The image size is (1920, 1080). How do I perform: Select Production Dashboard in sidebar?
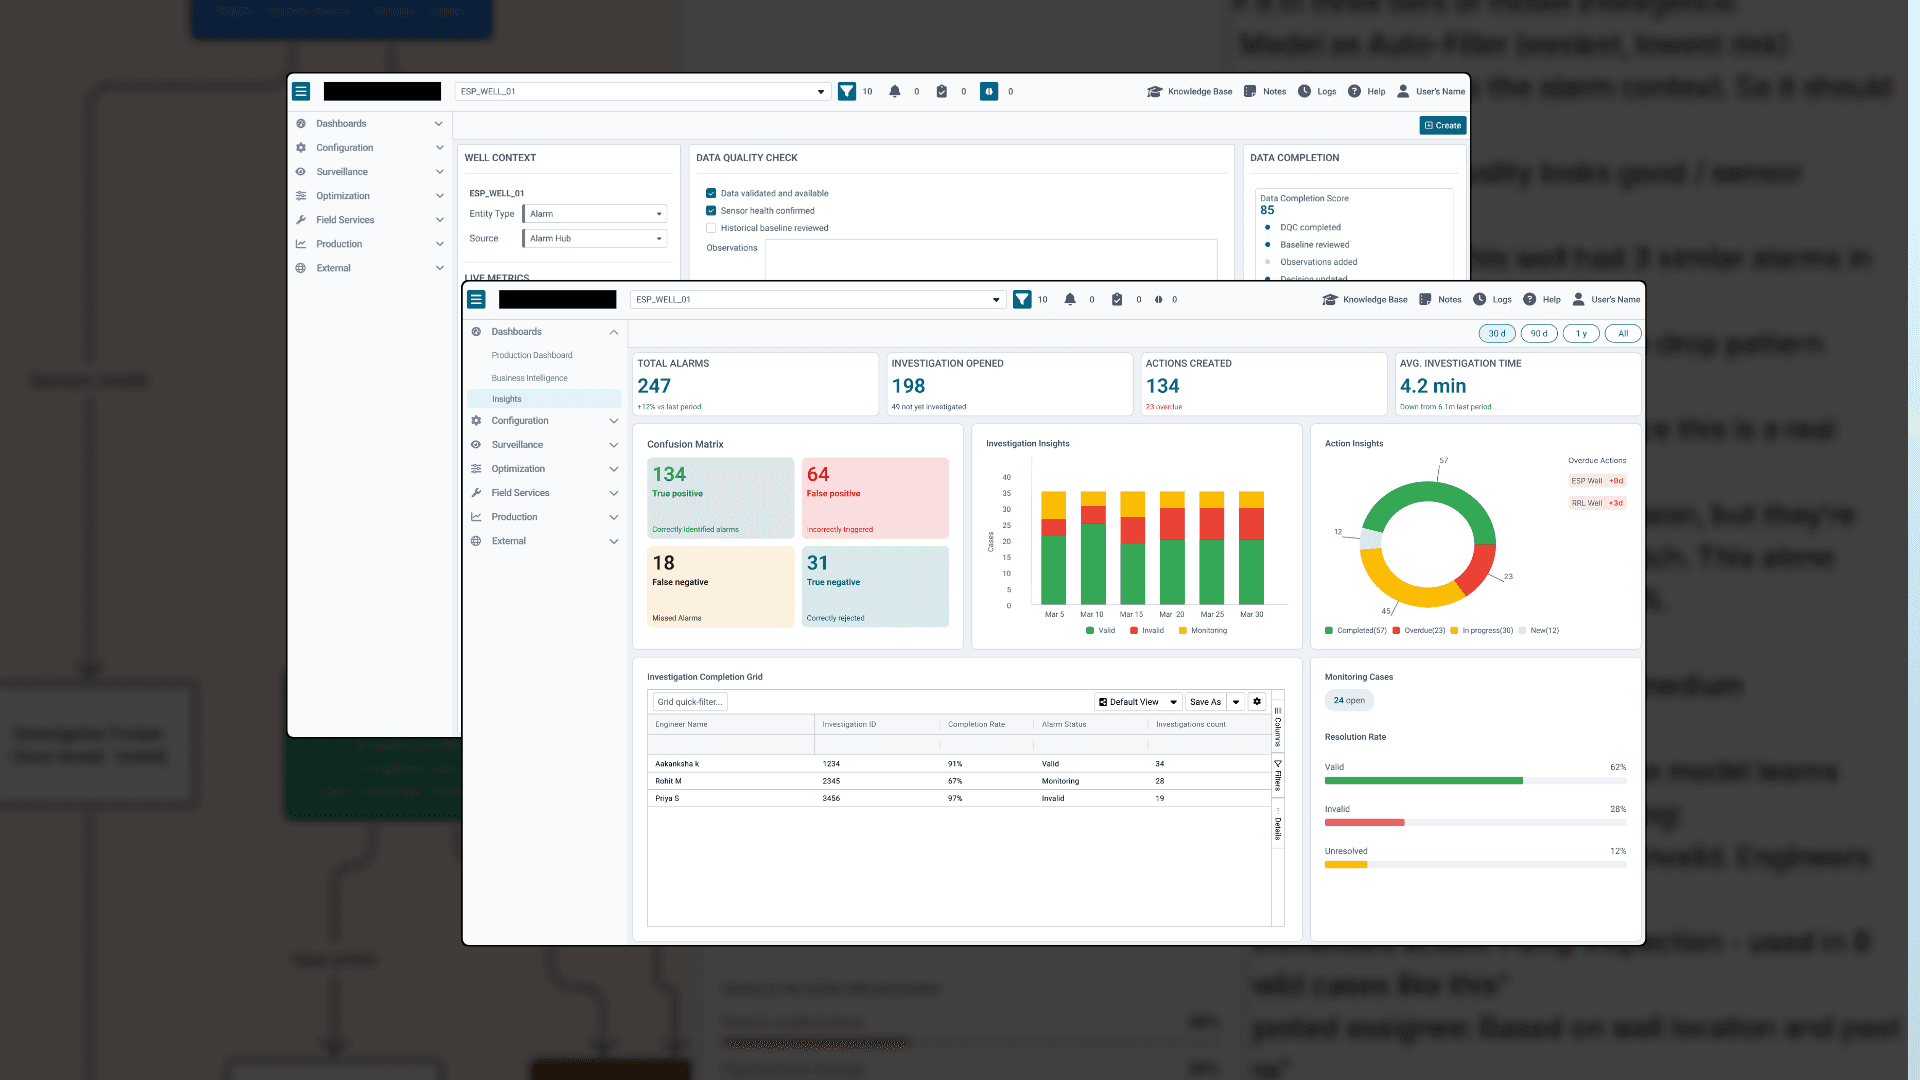pos(532,355)
